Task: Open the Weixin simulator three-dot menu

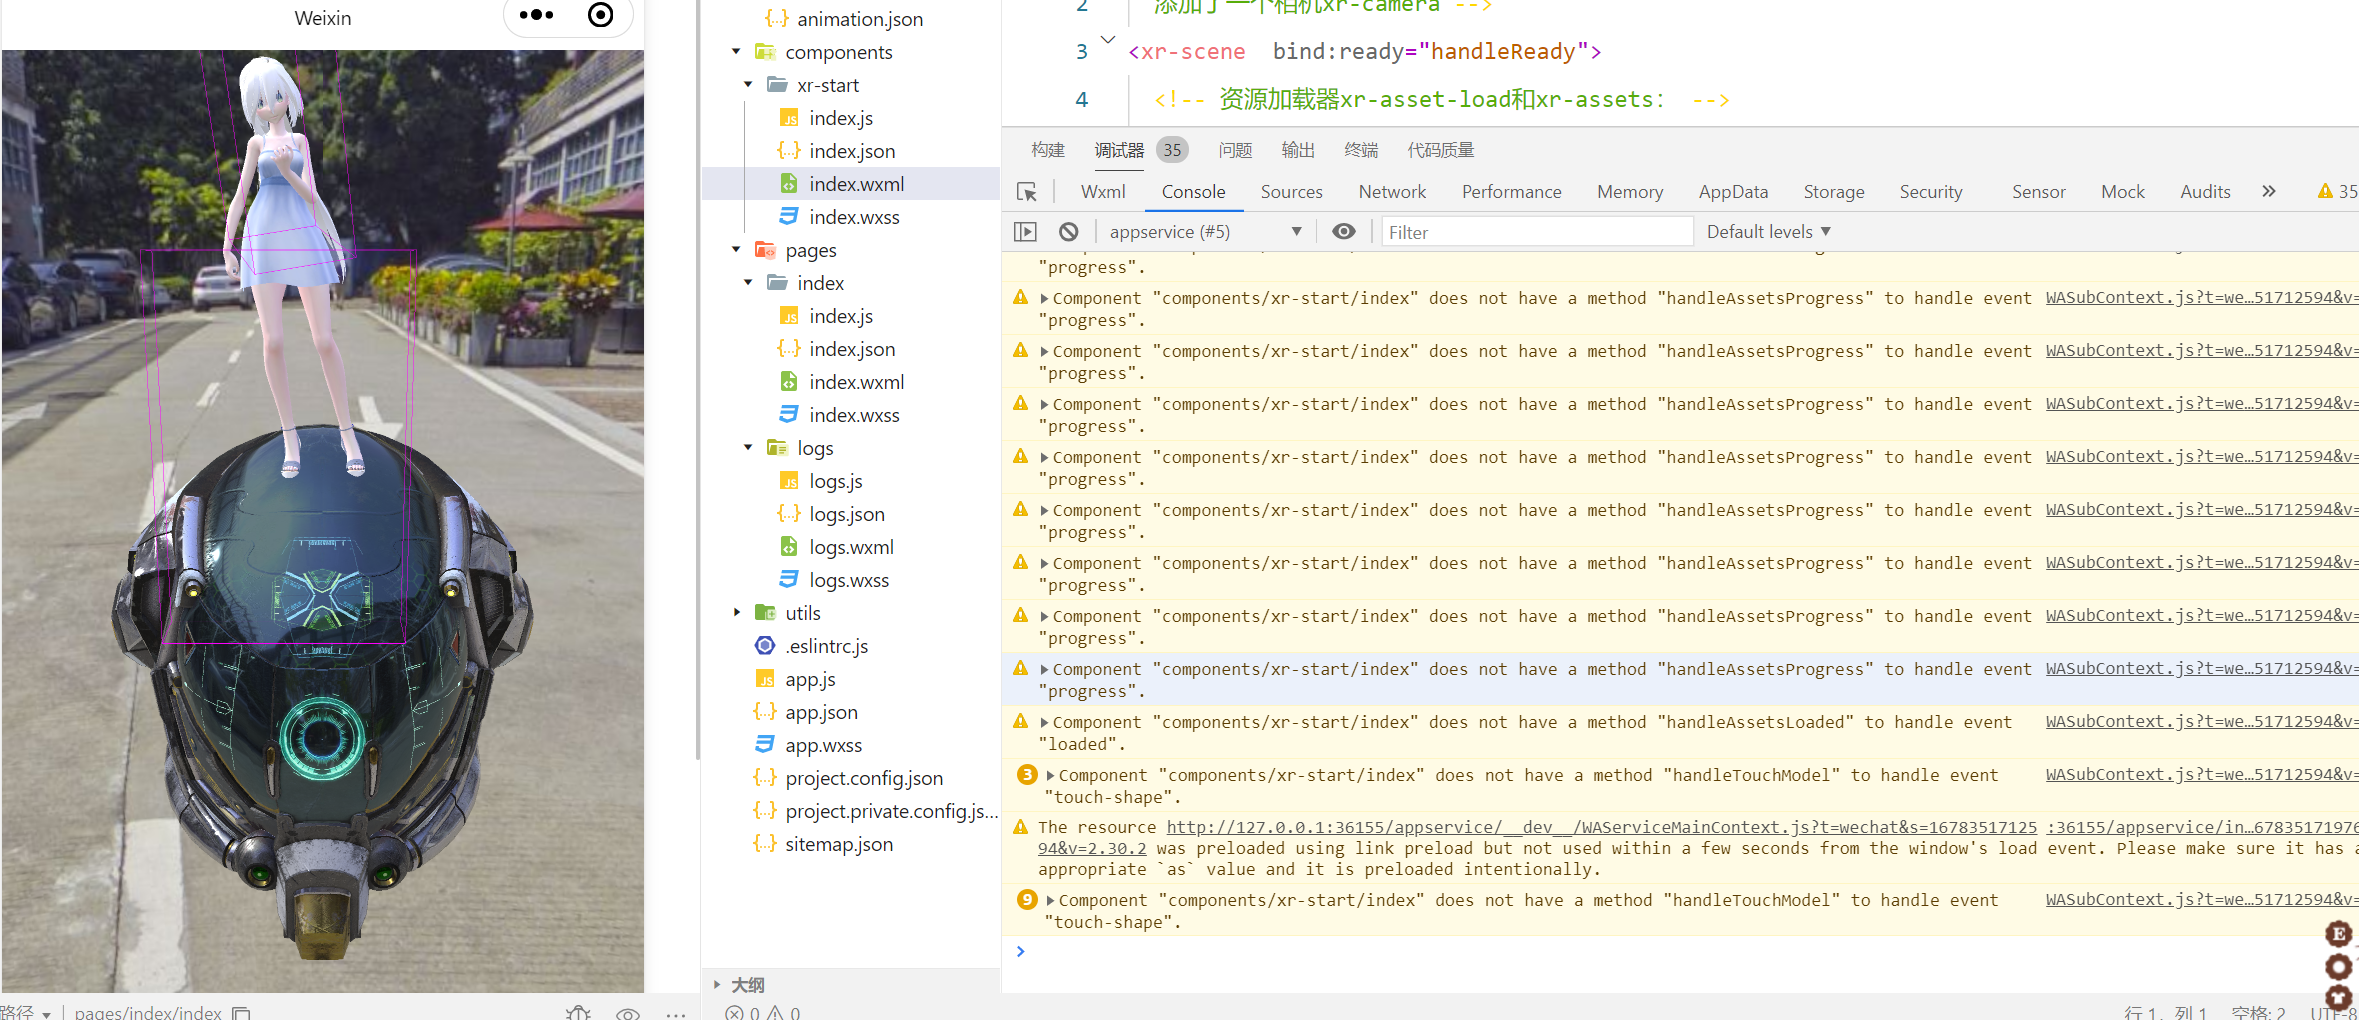Action: (x=536, y=15)
